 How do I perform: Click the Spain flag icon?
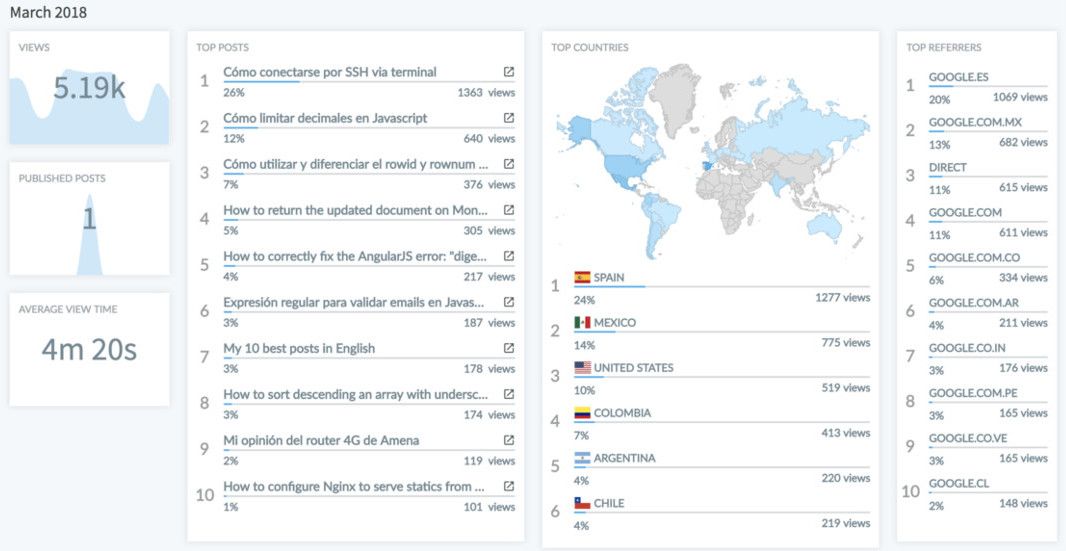582,278
